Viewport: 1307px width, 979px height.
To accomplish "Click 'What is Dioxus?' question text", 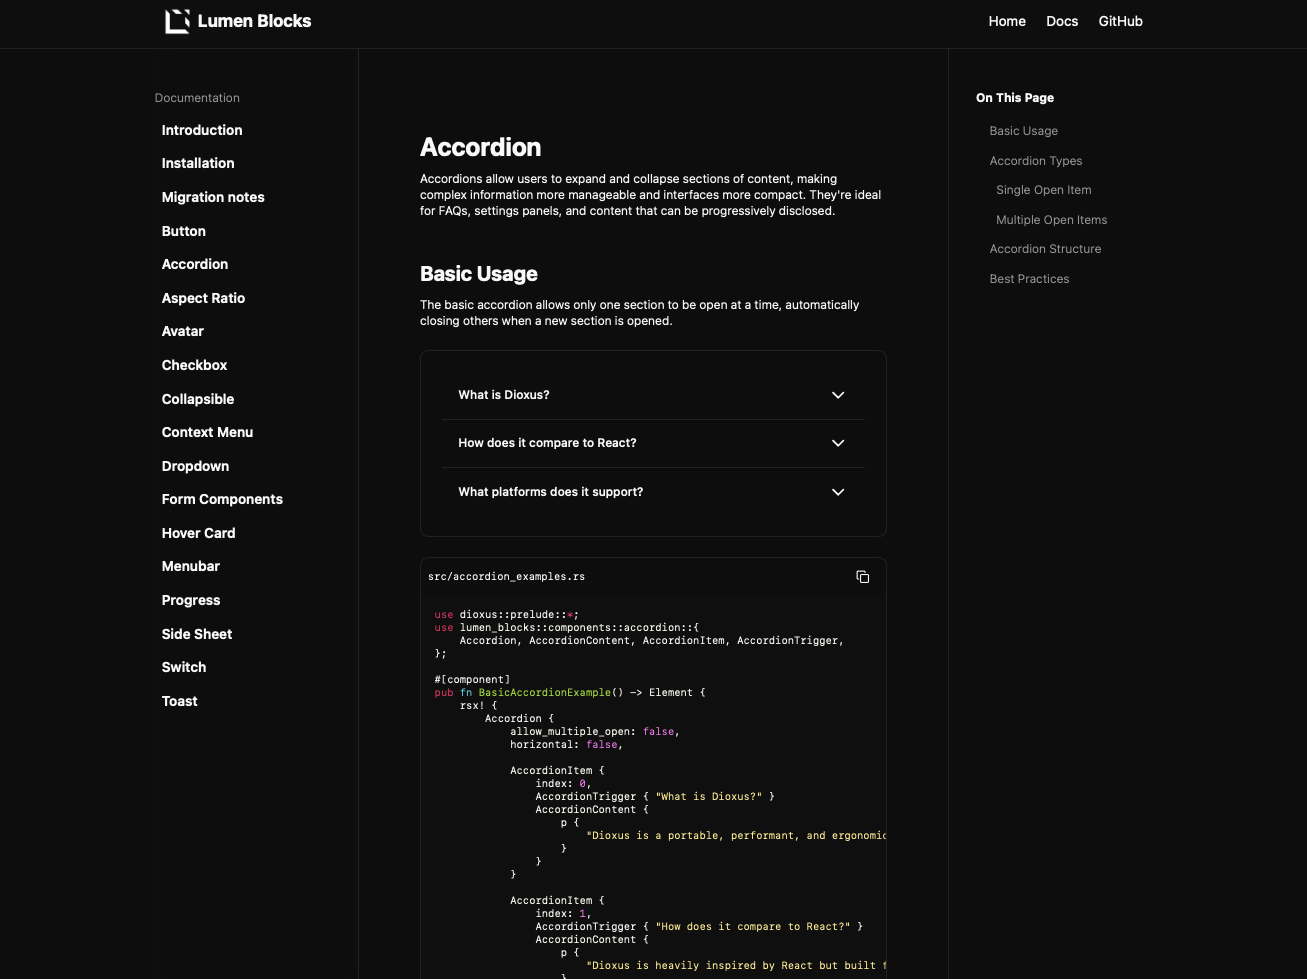I will 504,395.
